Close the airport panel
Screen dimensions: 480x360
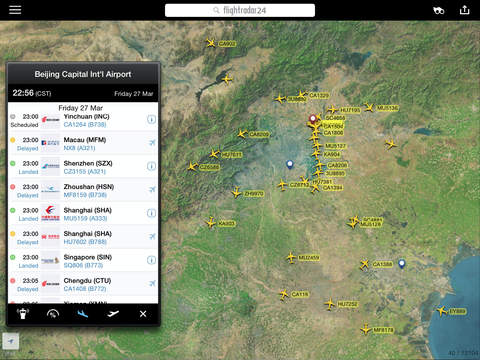pyautogui.click(x=143, y=314)
